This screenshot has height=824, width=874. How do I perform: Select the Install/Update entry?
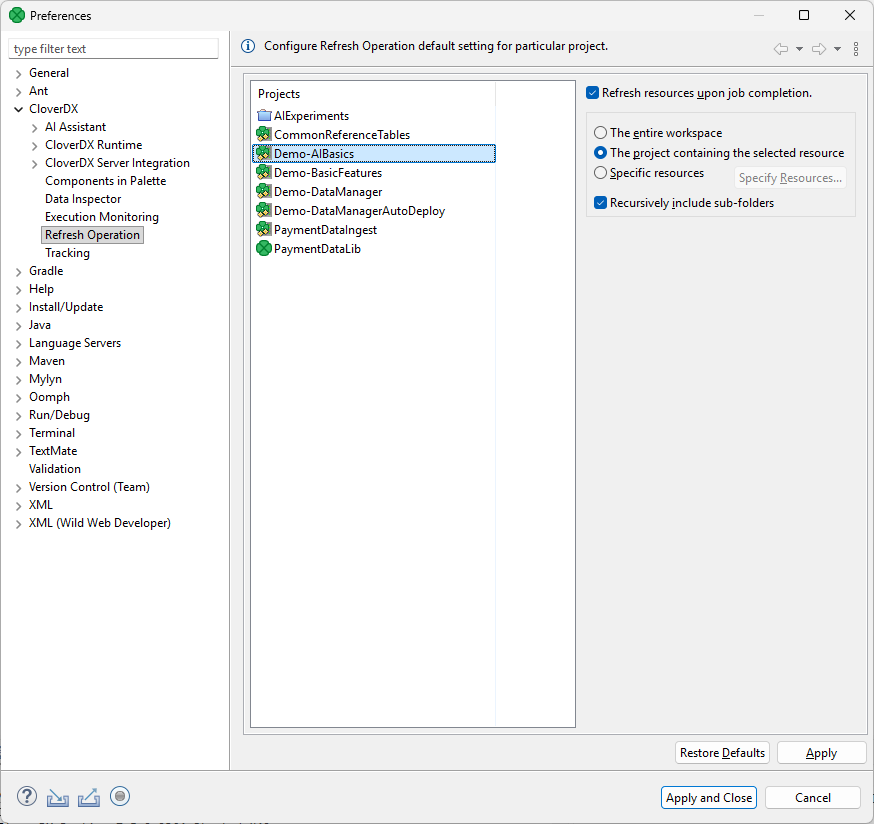66,307
